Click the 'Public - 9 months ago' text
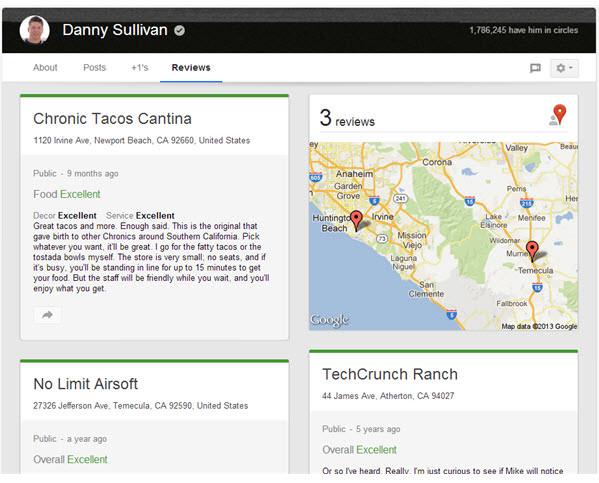Viewport: 599px width, 483px height. click(76, 173)
